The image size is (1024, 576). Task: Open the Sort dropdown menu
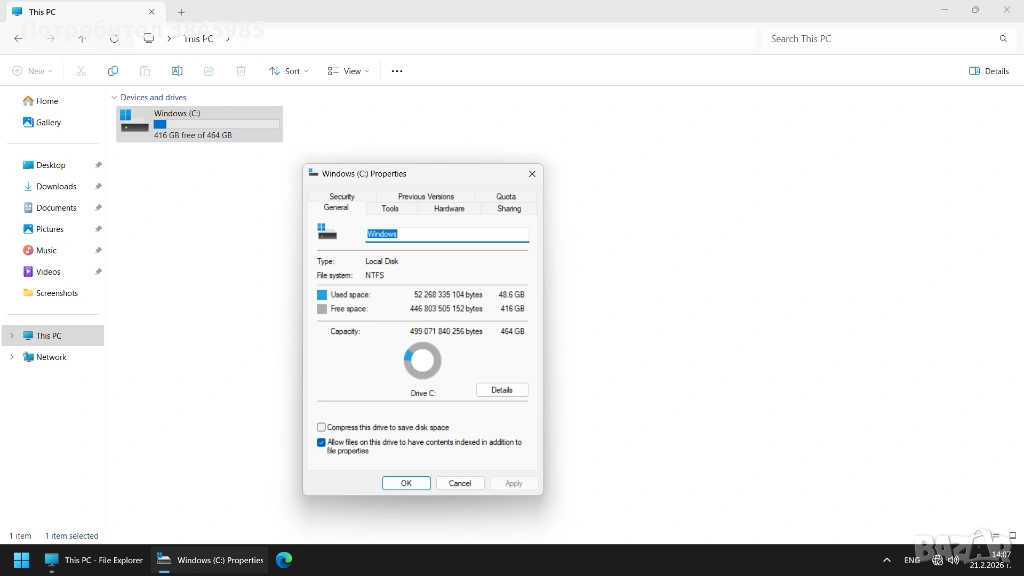pos(288,71)
